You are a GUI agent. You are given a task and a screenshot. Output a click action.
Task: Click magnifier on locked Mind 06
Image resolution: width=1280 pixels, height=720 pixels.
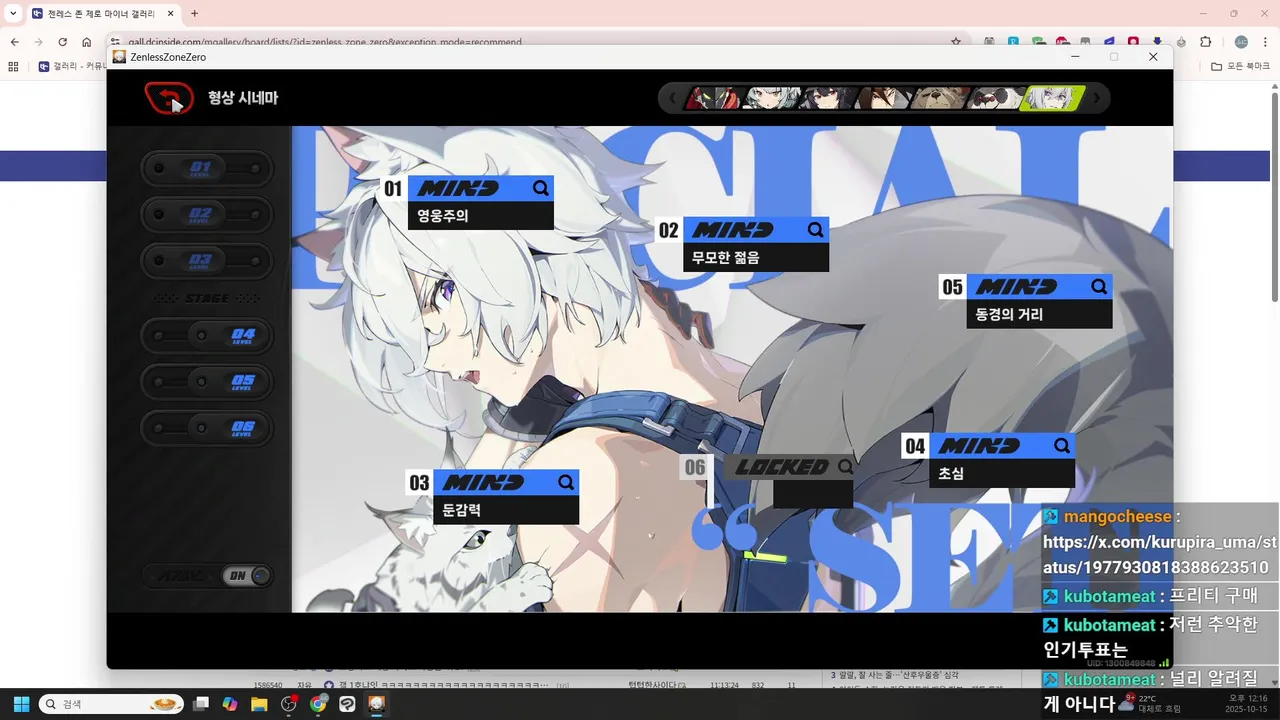tap(845, 467)
